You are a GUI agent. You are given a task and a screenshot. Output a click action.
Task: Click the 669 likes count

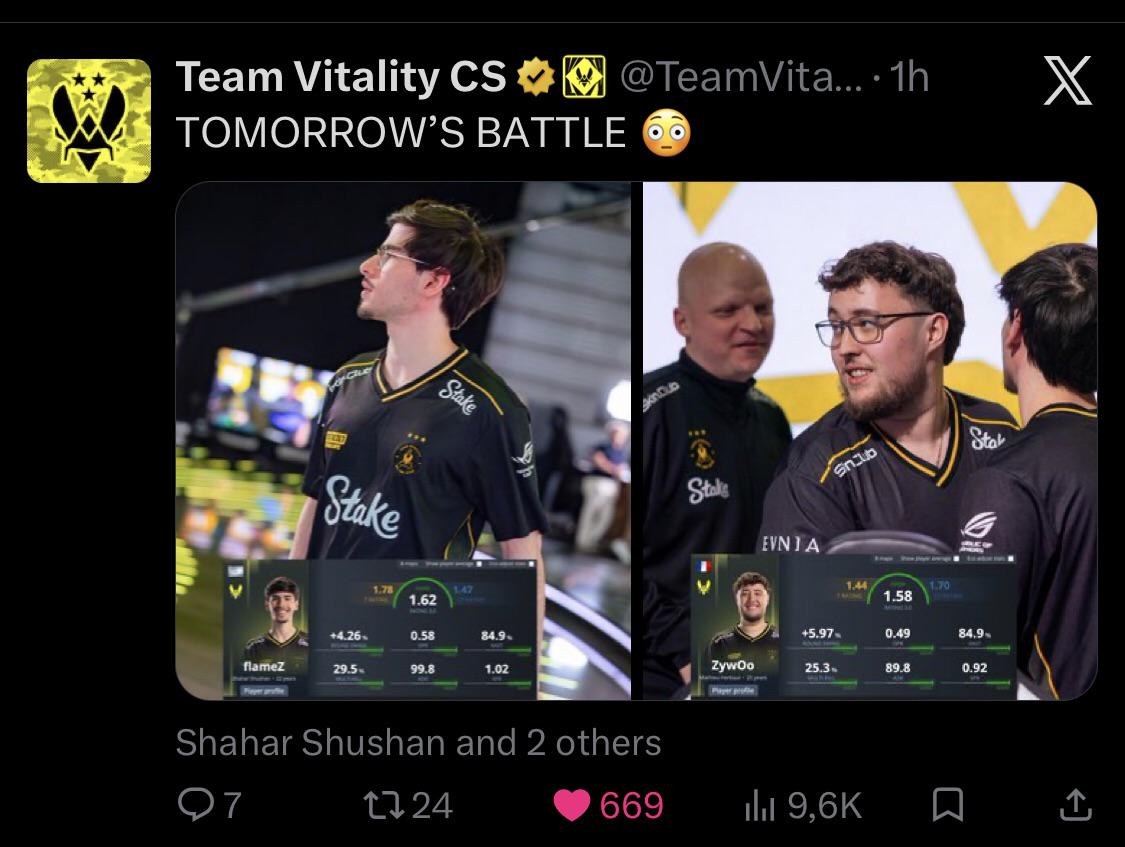[x=631, y=805]
